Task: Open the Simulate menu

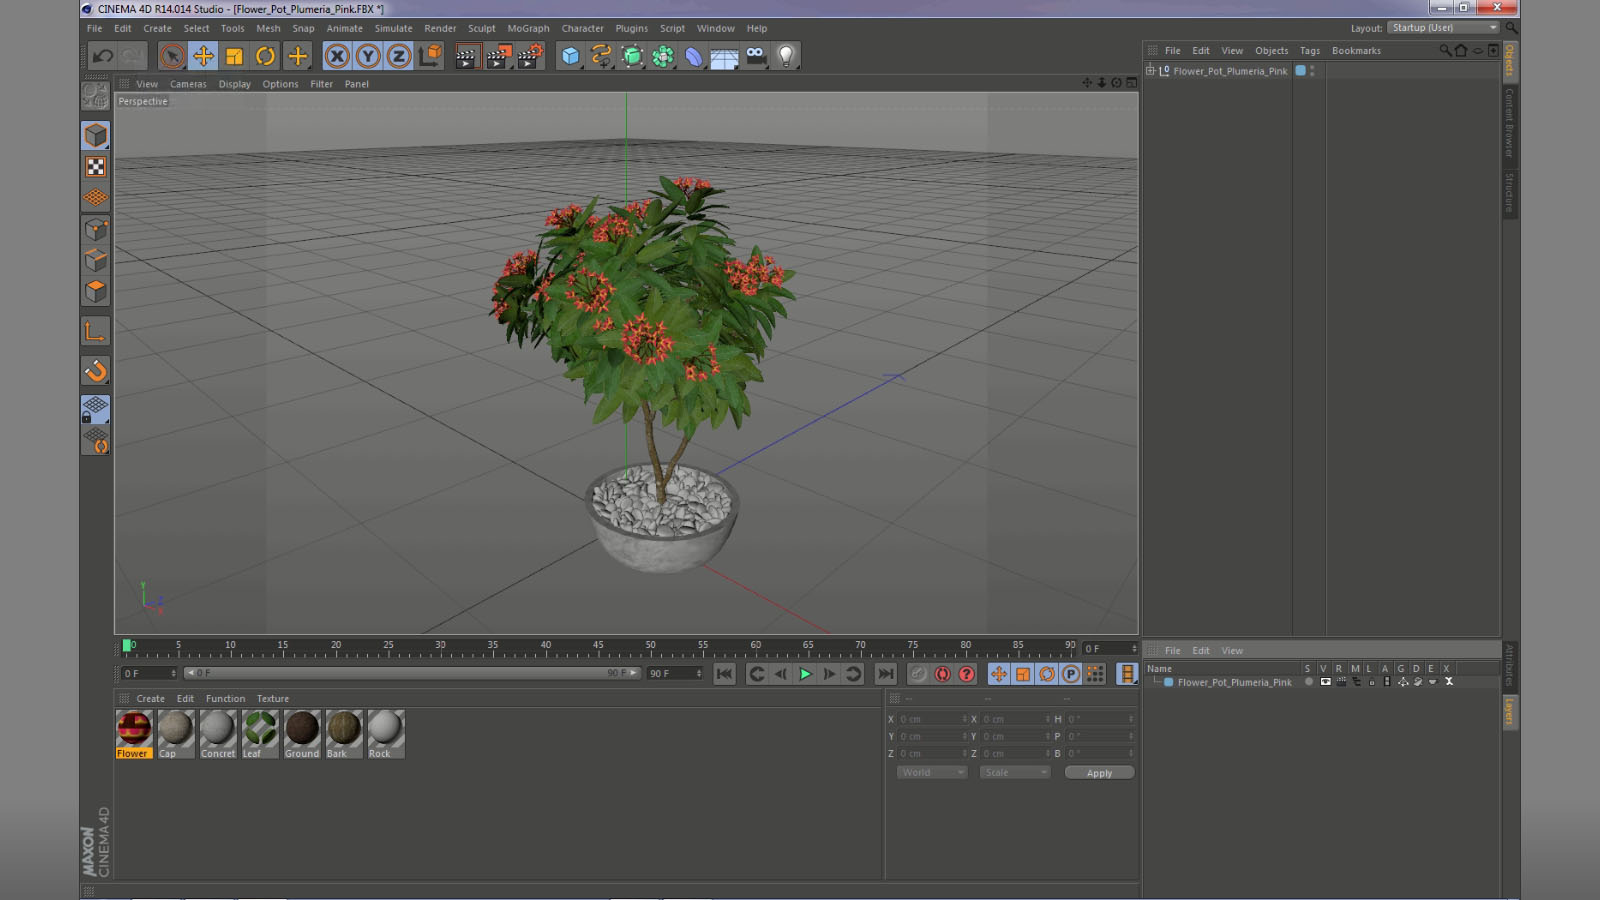Action: pos(393,28)
